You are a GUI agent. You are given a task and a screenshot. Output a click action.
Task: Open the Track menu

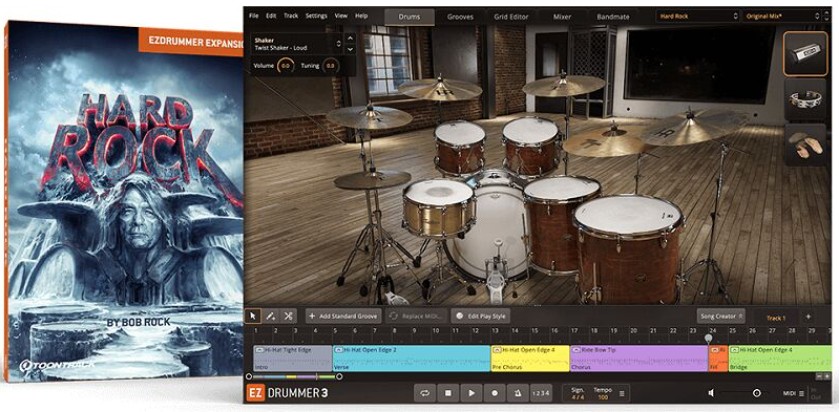pyautogui.click(x=291, y=16)
